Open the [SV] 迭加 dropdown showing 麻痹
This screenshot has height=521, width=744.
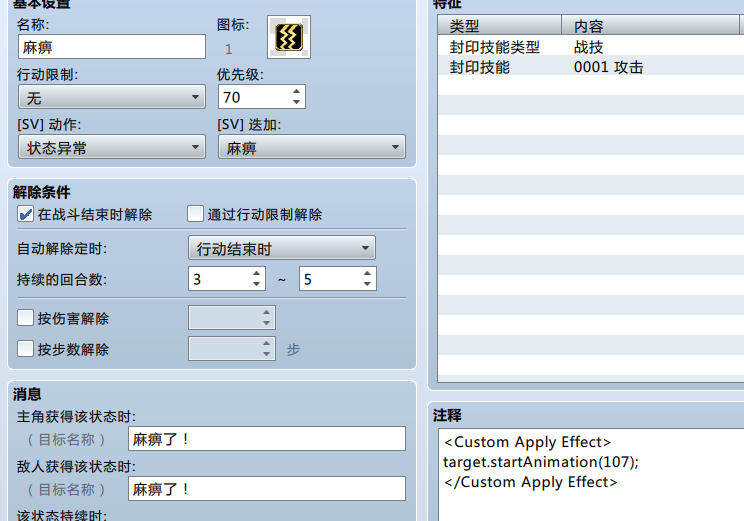(x=312, y=147)
